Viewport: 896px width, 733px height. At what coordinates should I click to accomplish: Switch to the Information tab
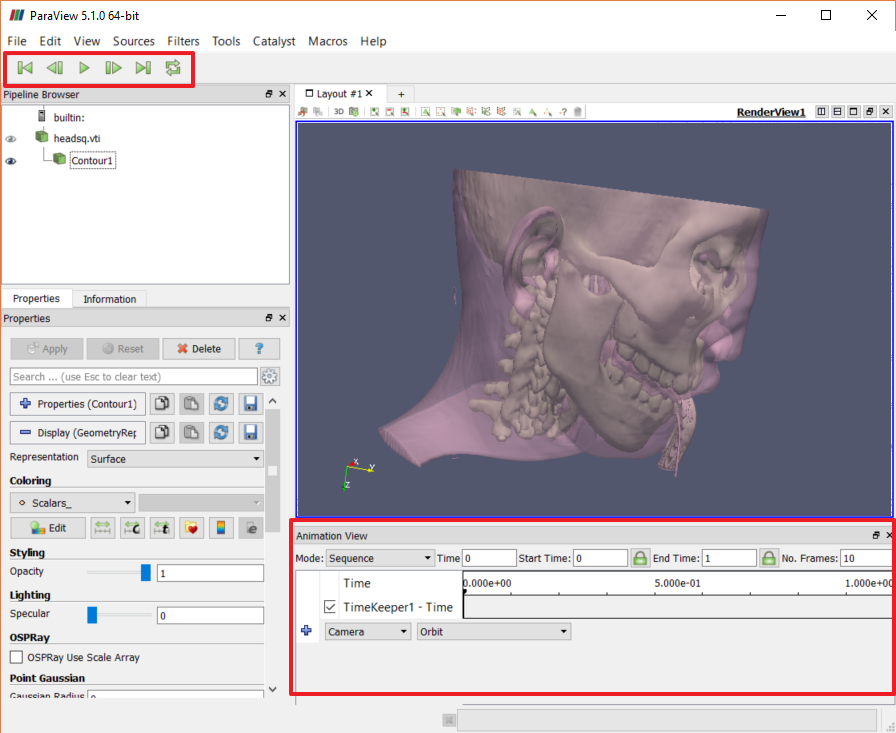click(110, 299)
